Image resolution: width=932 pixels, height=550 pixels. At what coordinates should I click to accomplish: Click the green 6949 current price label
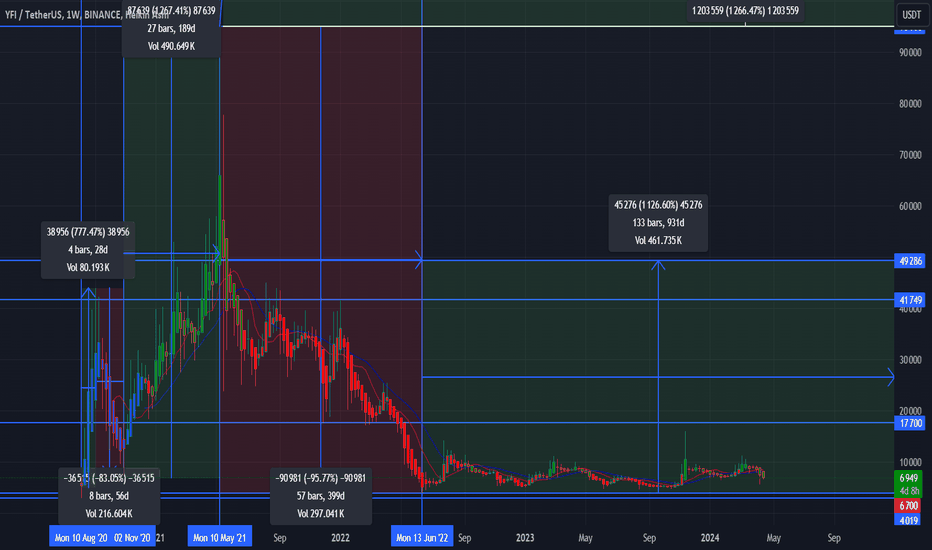tap(909, 477)
